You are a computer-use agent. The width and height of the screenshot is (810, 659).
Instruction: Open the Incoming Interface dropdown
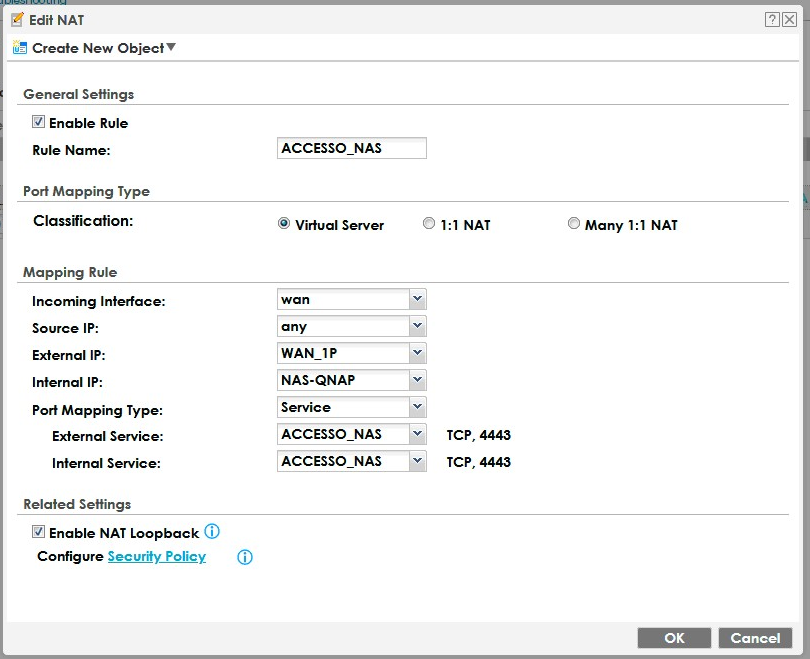point(417,299)
